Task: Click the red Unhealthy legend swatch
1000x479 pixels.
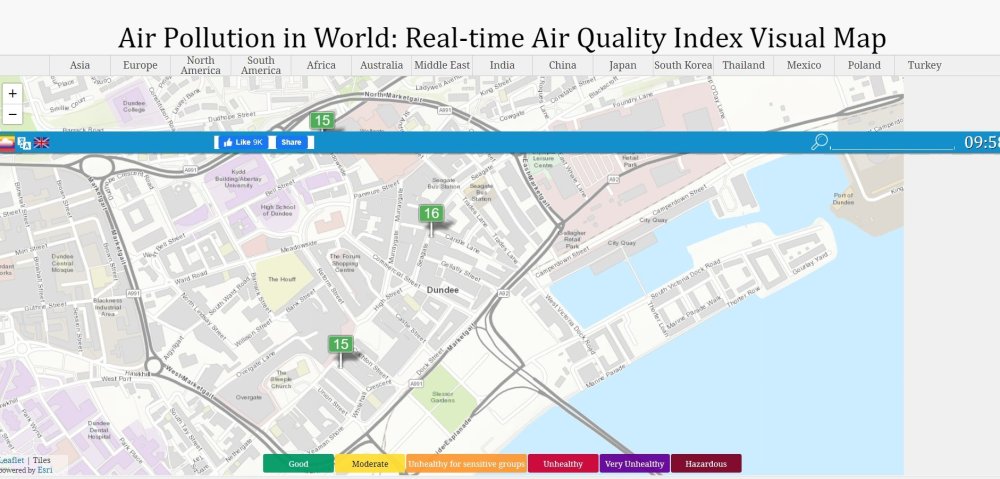Action: pyautogui.click(x=563, y=464)
